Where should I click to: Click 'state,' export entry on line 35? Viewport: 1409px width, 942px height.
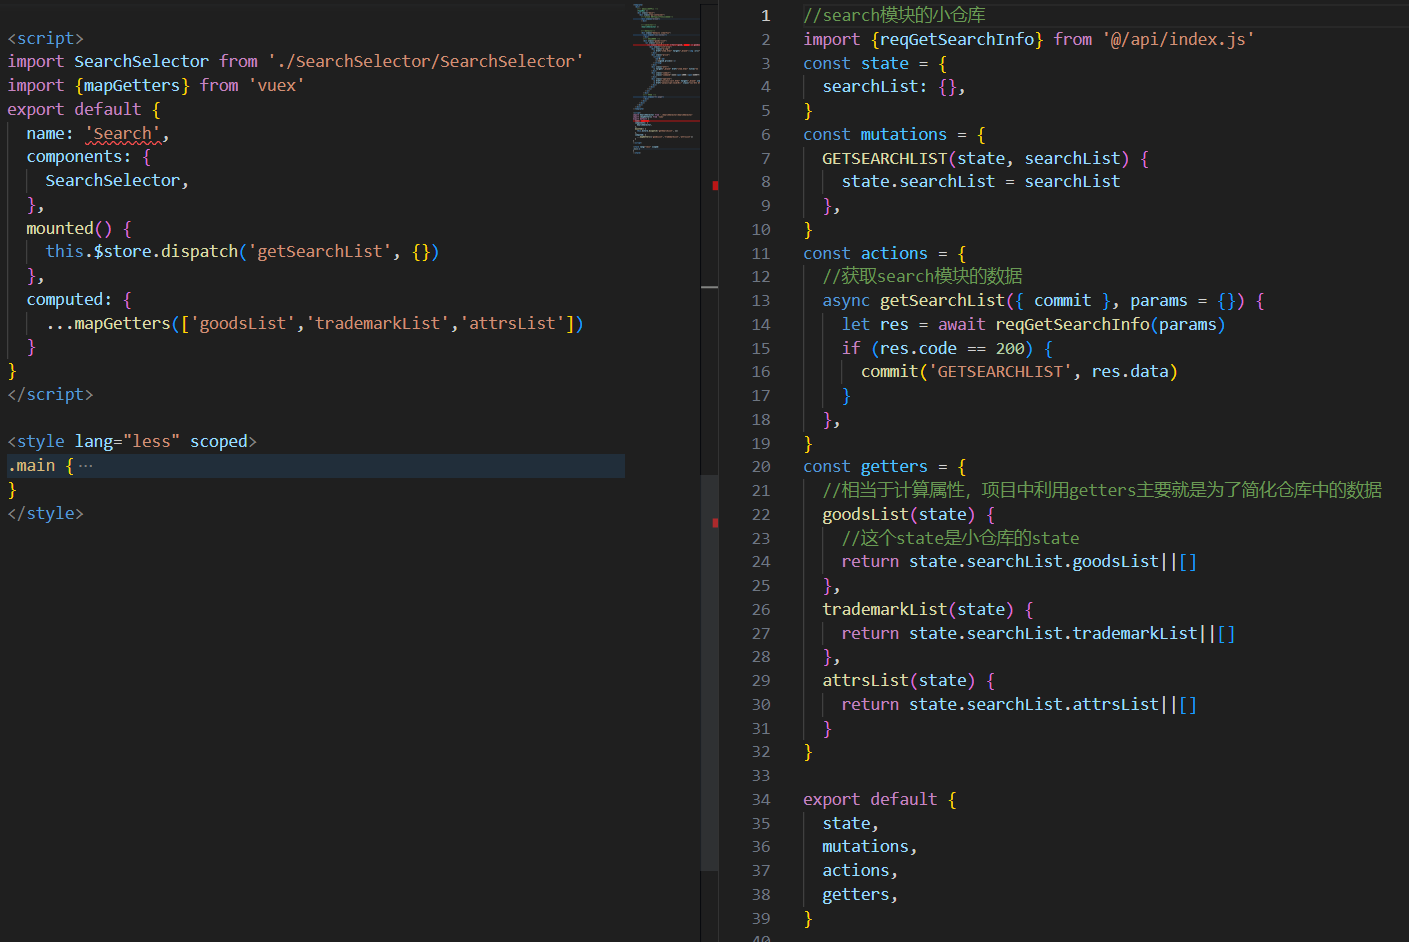tap(850, 823)
